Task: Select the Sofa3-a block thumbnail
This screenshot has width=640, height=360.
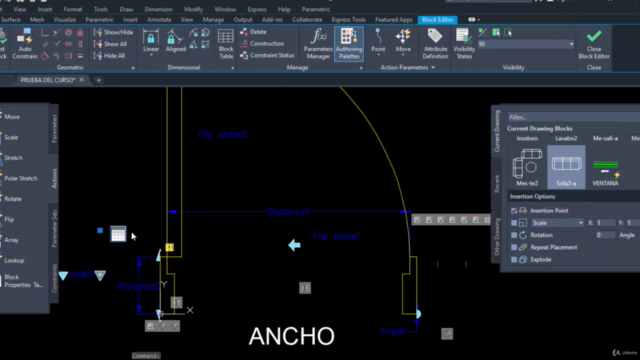Action: coord(566,167)
